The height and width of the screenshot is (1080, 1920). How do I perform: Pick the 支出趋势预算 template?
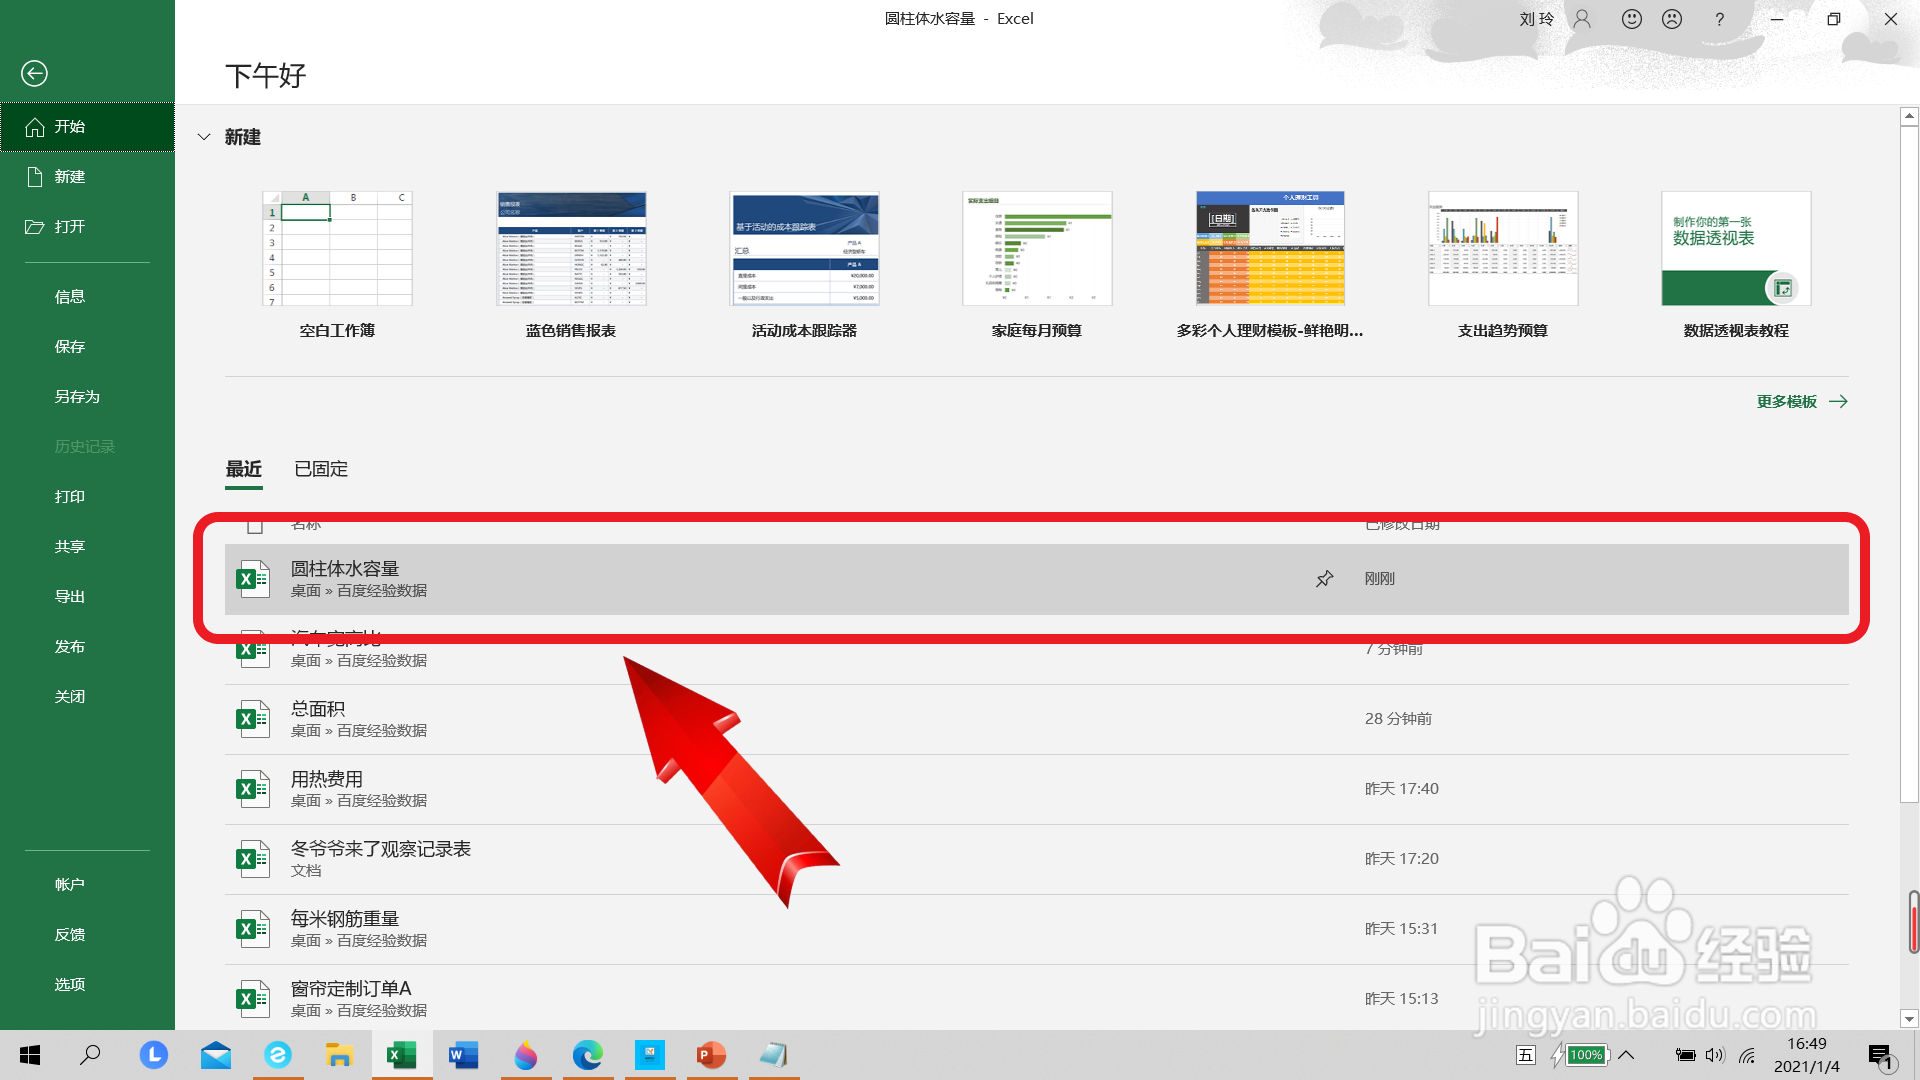tap(1503, 249)
